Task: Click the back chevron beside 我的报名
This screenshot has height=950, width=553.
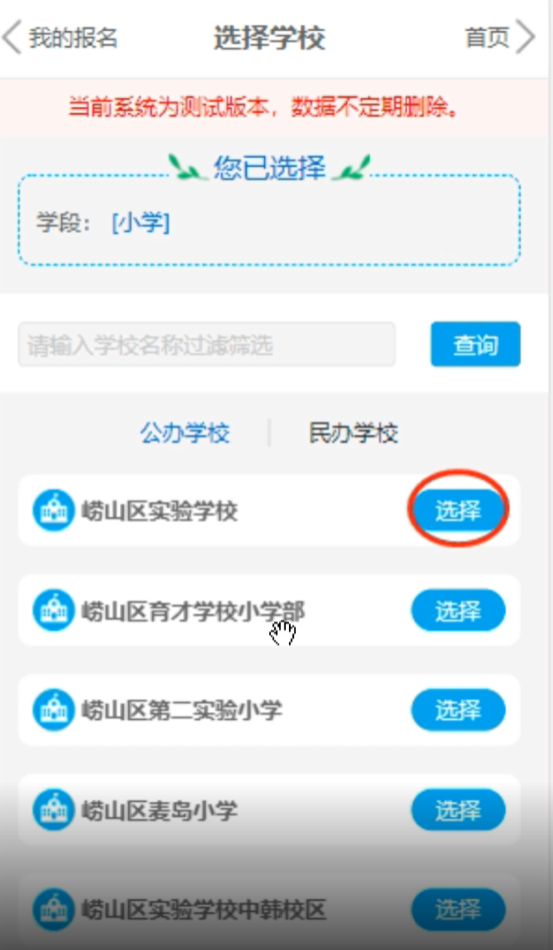Action: point(12,38)
